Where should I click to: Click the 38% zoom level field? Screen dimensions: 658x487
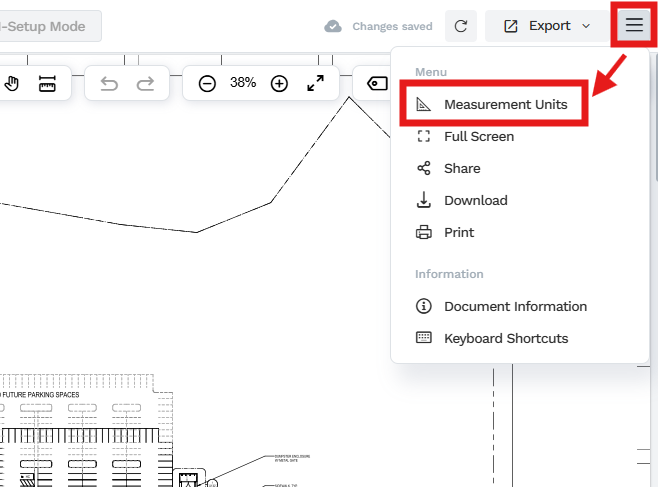[x=243, y=83]
